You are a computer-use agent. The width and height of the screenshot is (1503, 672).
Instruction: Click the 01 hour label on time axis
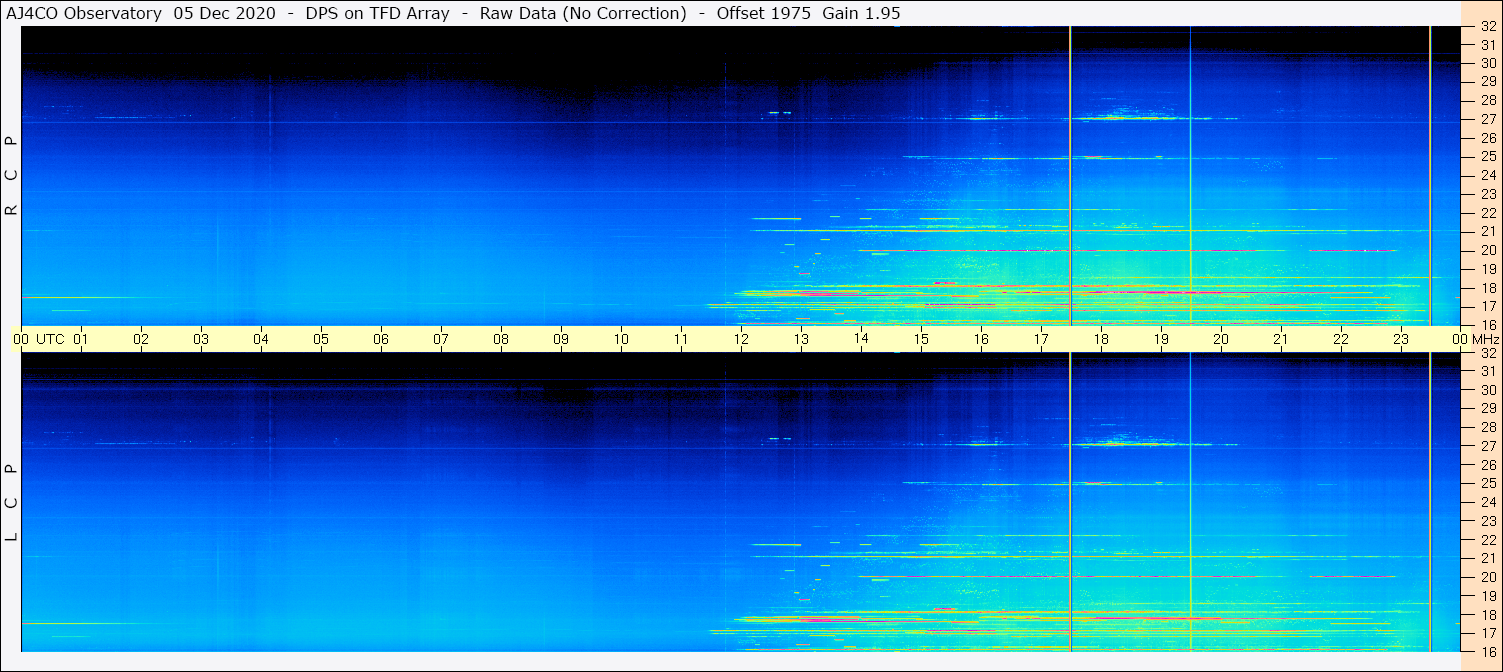[81, 339]
